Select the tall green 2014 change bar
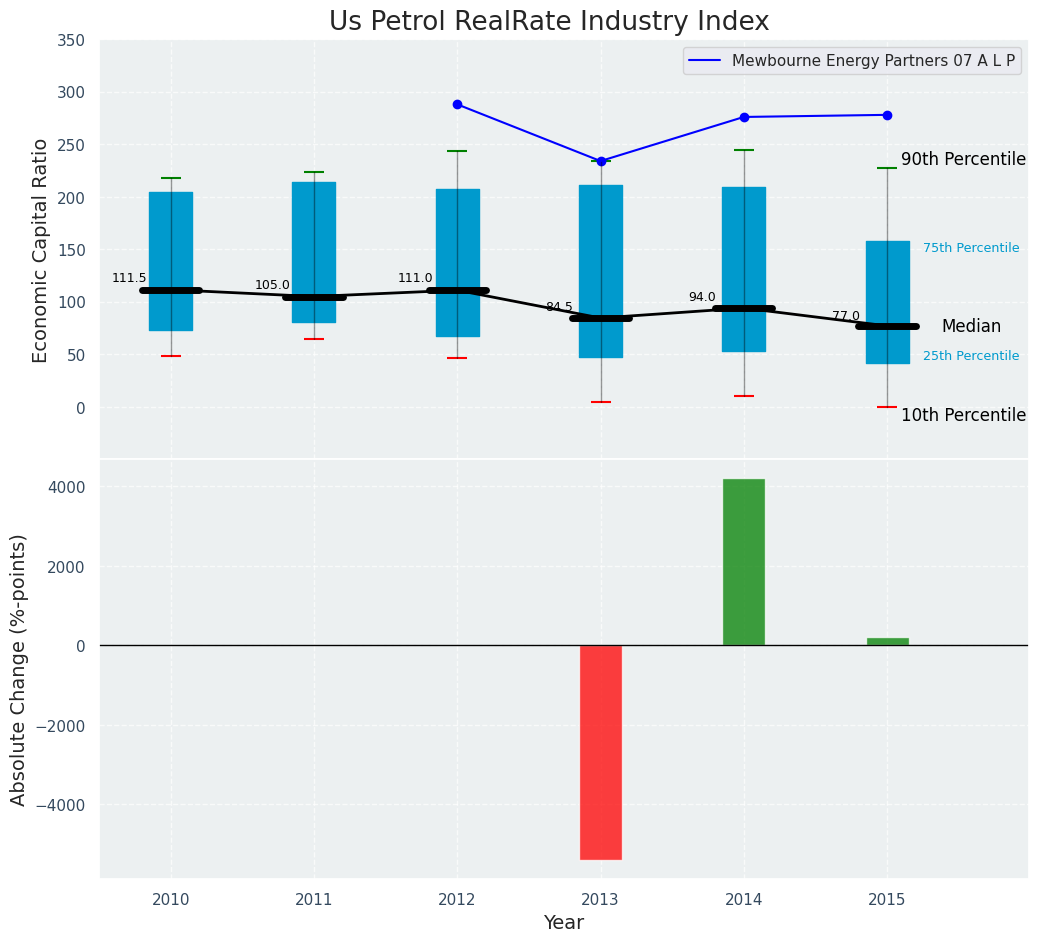Viewport: 1039px width, 942px height. pyautogui.click(x=744, y=562)
